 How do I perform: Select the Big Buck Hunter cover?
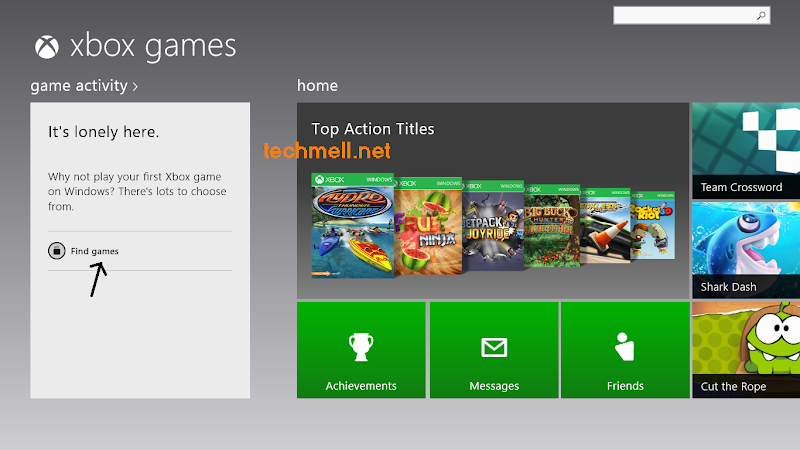(x=552, y=226)
